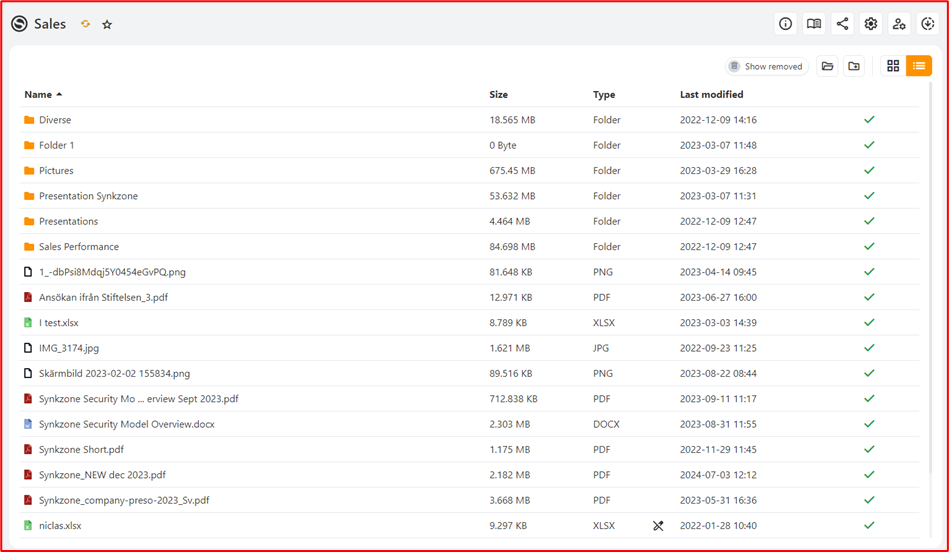Click the PDF icon of Synkzone Short.pdf
This screenshot has width=949, height=552.
(28, 450)
